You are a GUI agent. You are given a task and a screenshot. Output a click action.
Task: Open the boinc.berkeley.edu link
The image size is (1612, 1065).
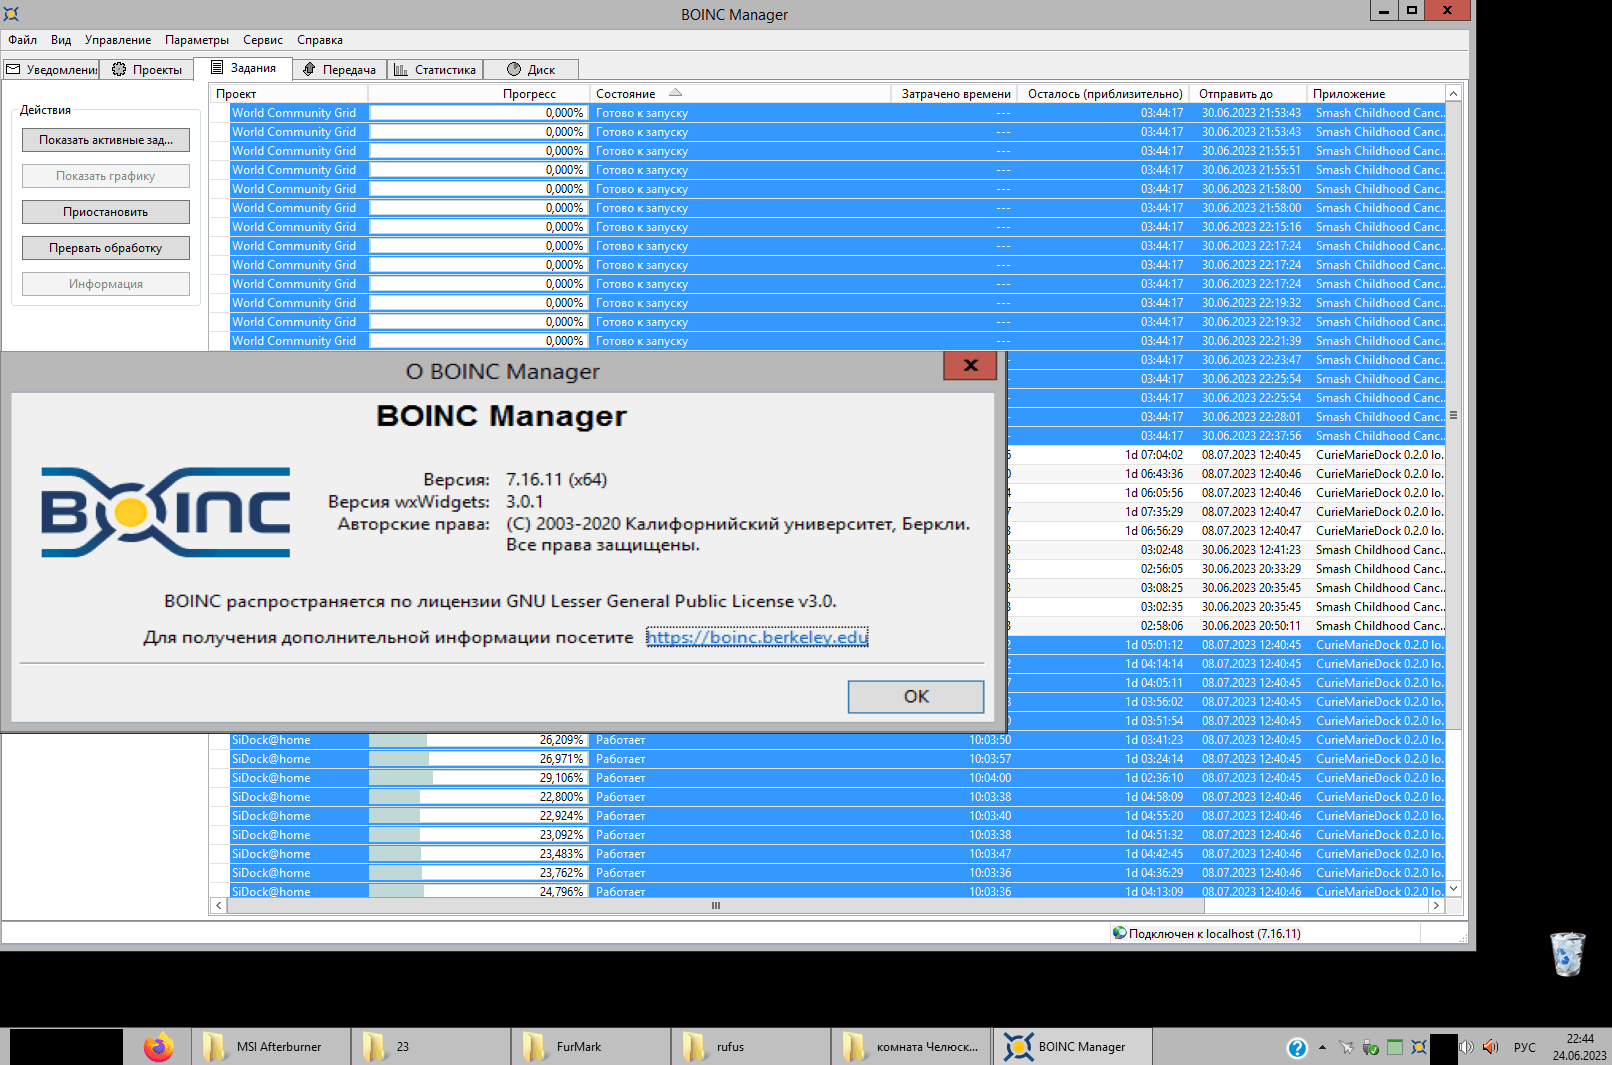(757, 637)
